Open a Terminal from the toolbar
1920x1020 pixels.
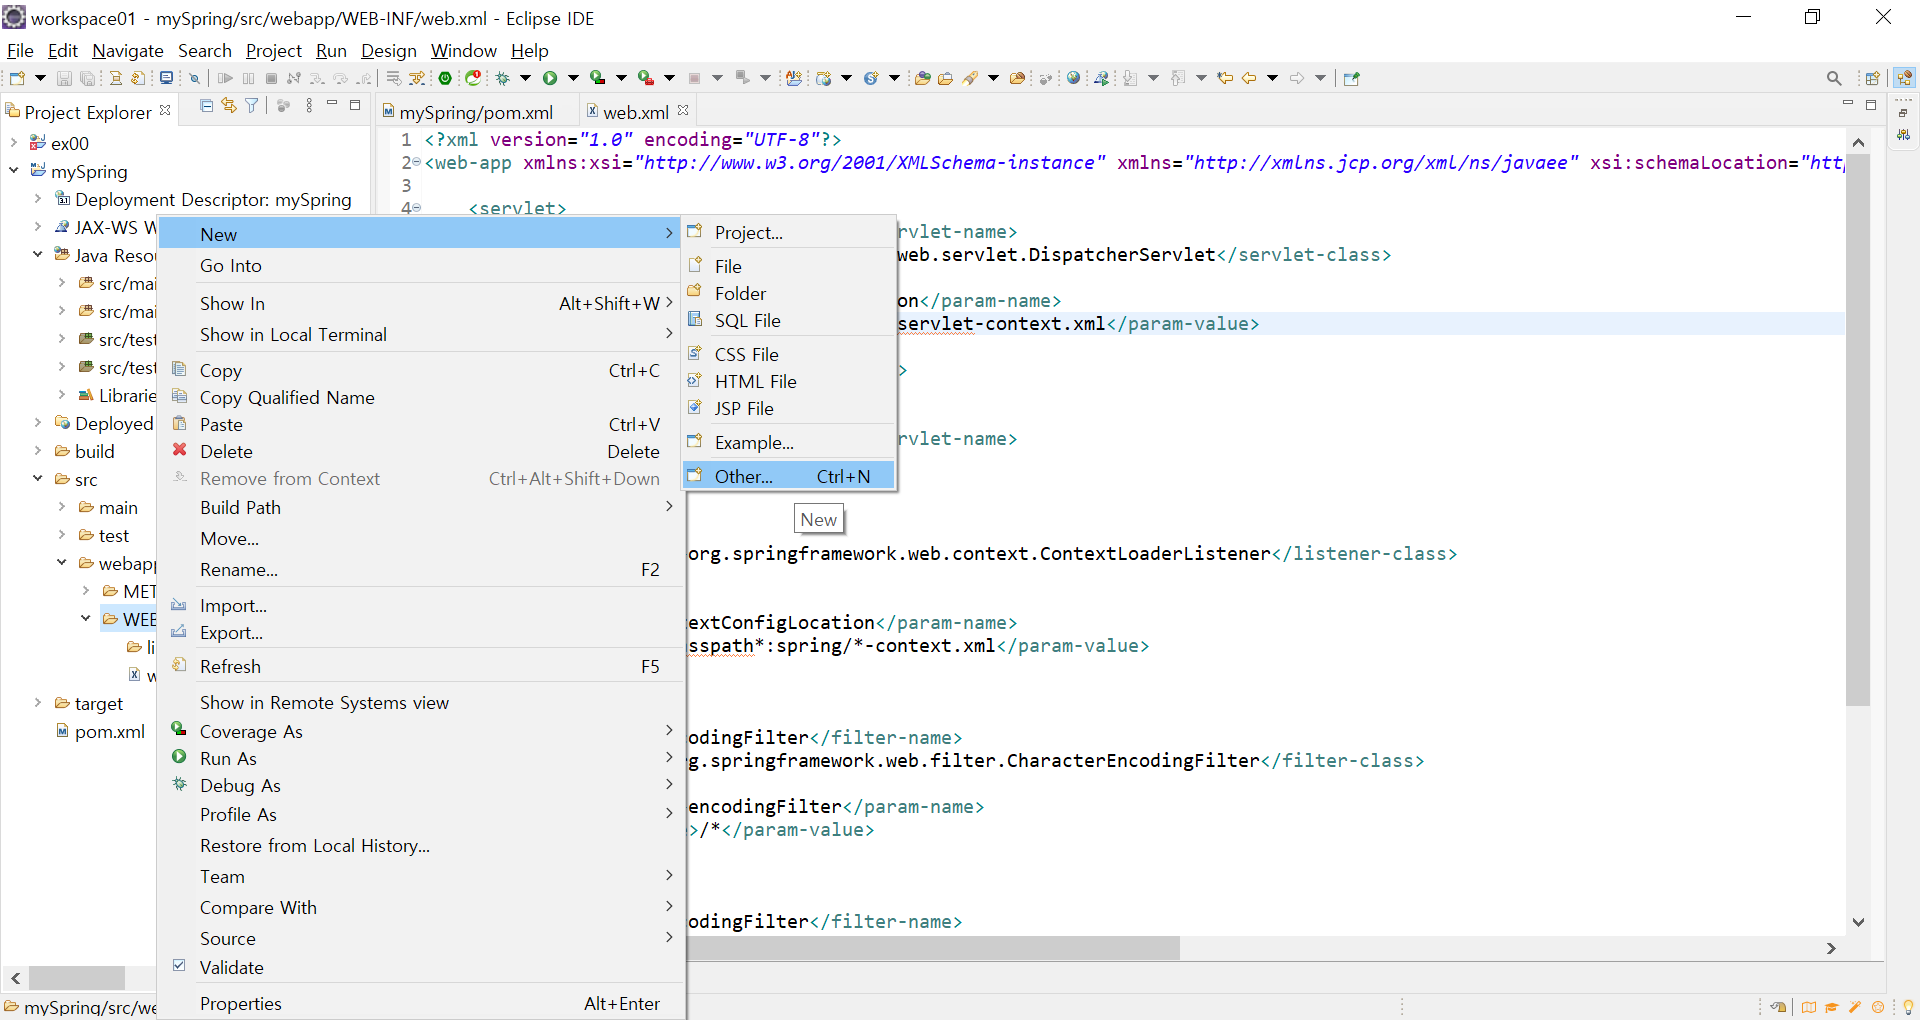pyautogui.click(x=166, y=78)
